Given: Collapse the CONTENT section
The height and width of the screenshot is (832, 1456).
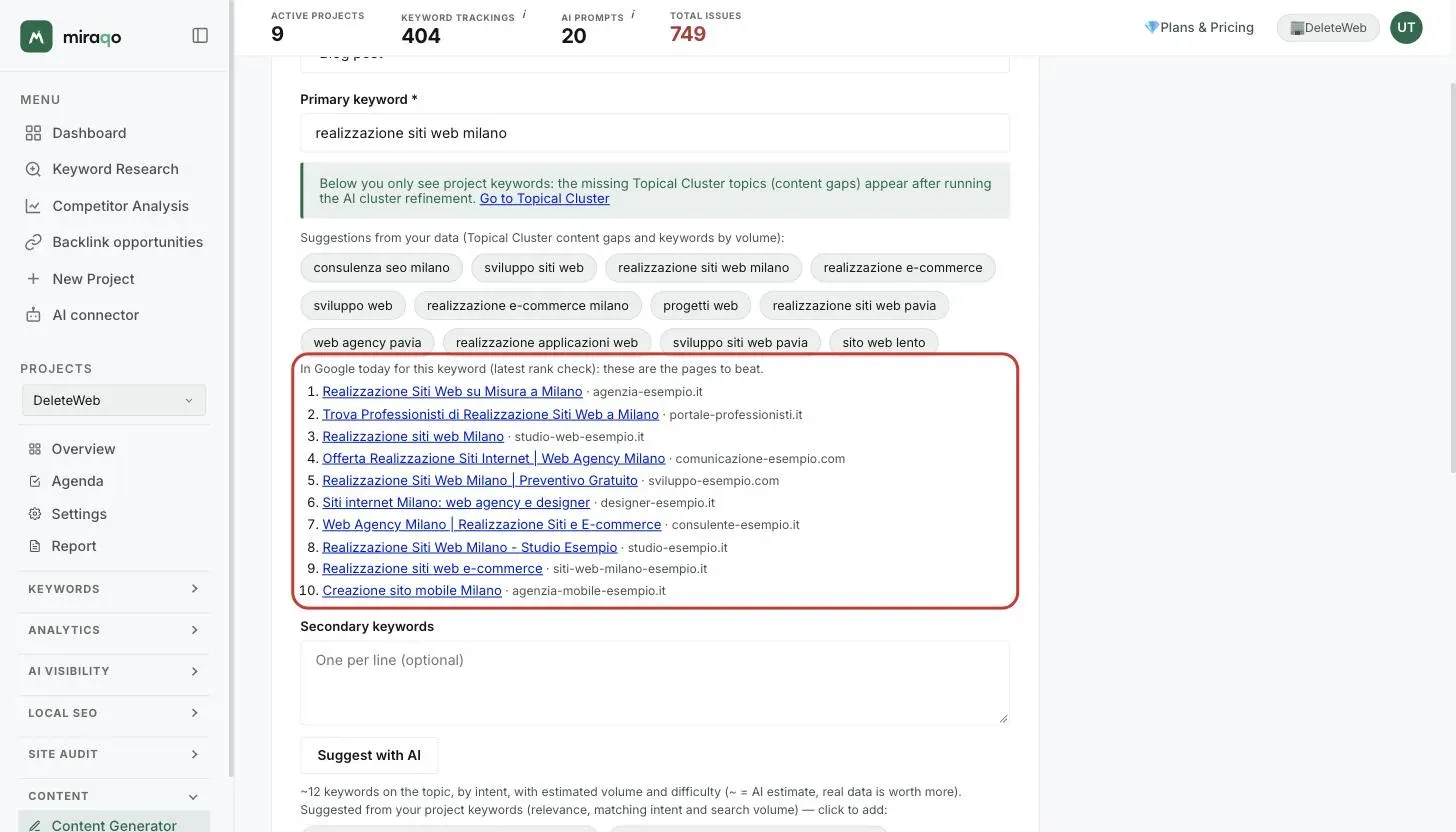Looking at the screenshot, I should pyautogui.click(x=114, y=796).
